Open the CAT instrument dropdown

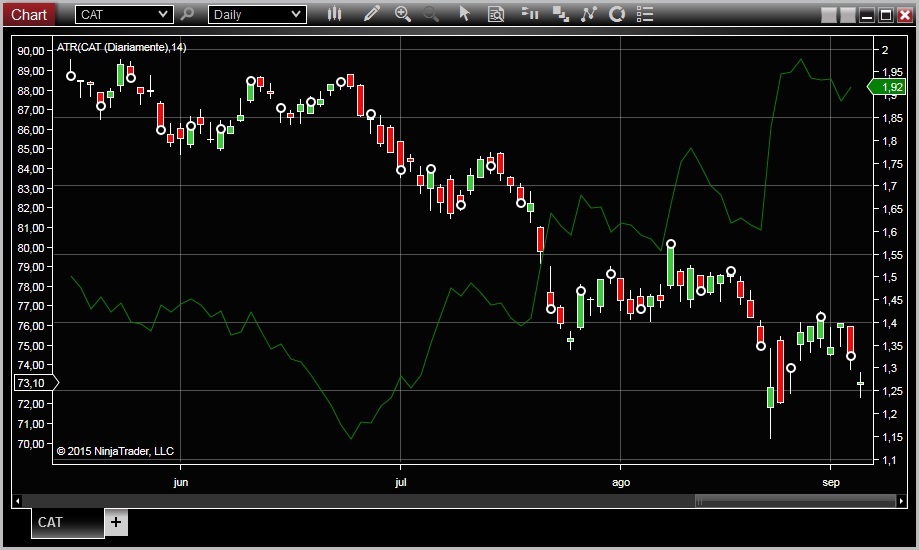124,15
